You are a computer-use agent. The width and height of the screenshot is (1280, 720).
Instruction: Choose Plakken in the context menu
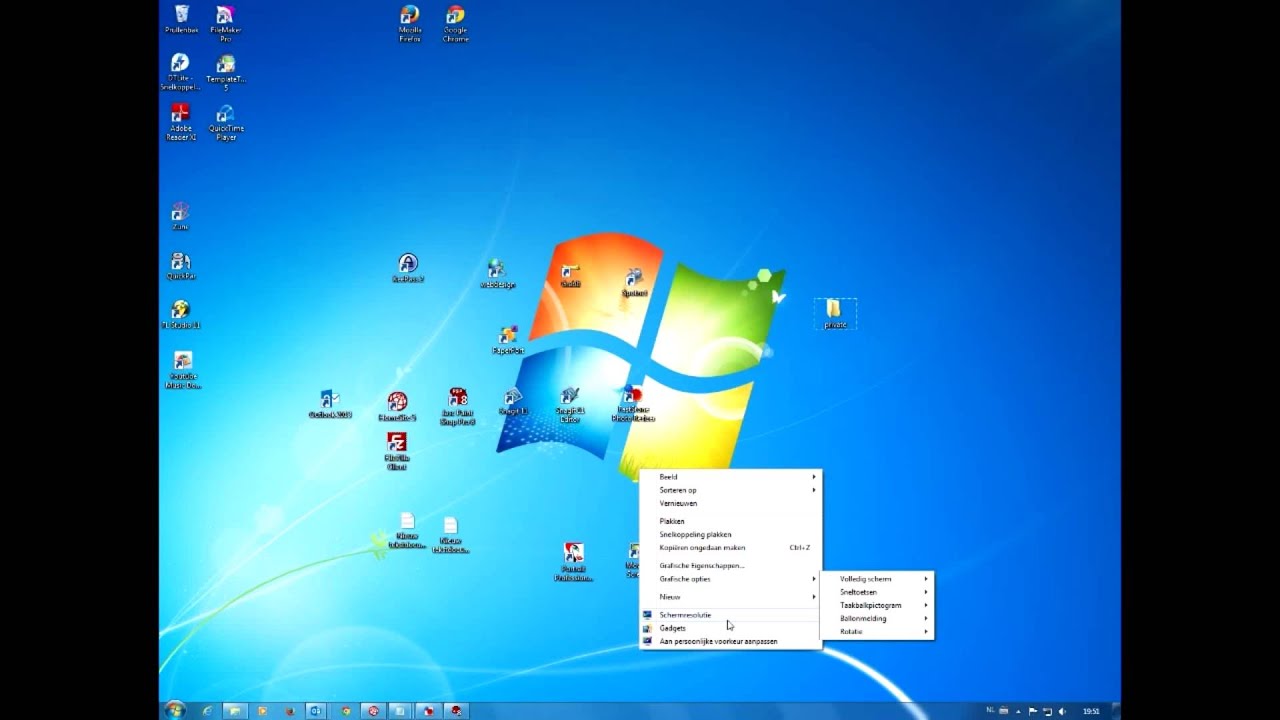coord(731,521)
